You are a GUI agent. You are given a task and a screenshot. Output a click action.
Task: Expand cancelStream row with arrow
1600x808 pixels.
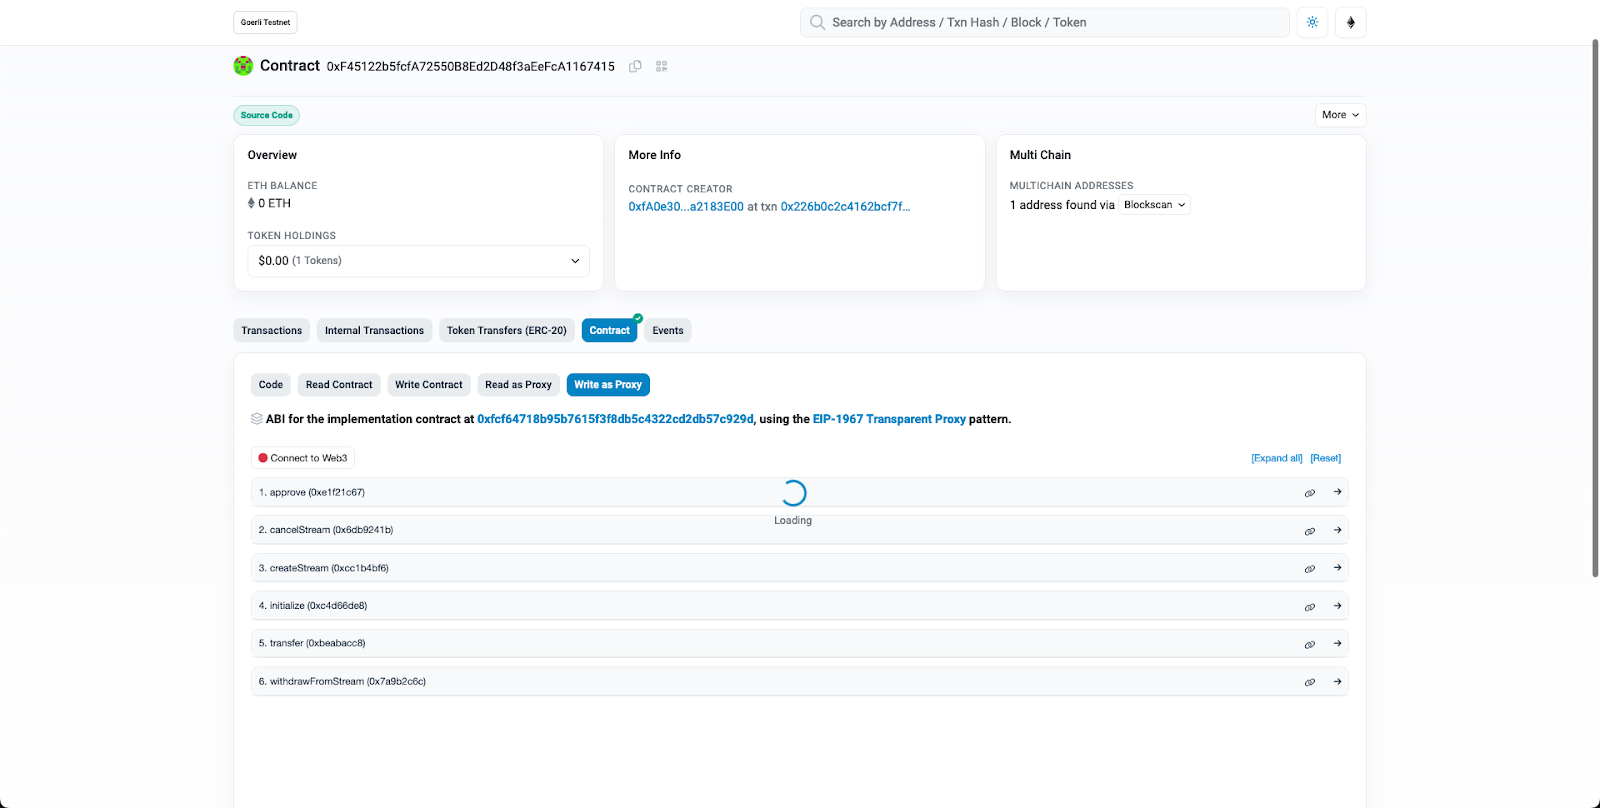(x=1337, y=530)
